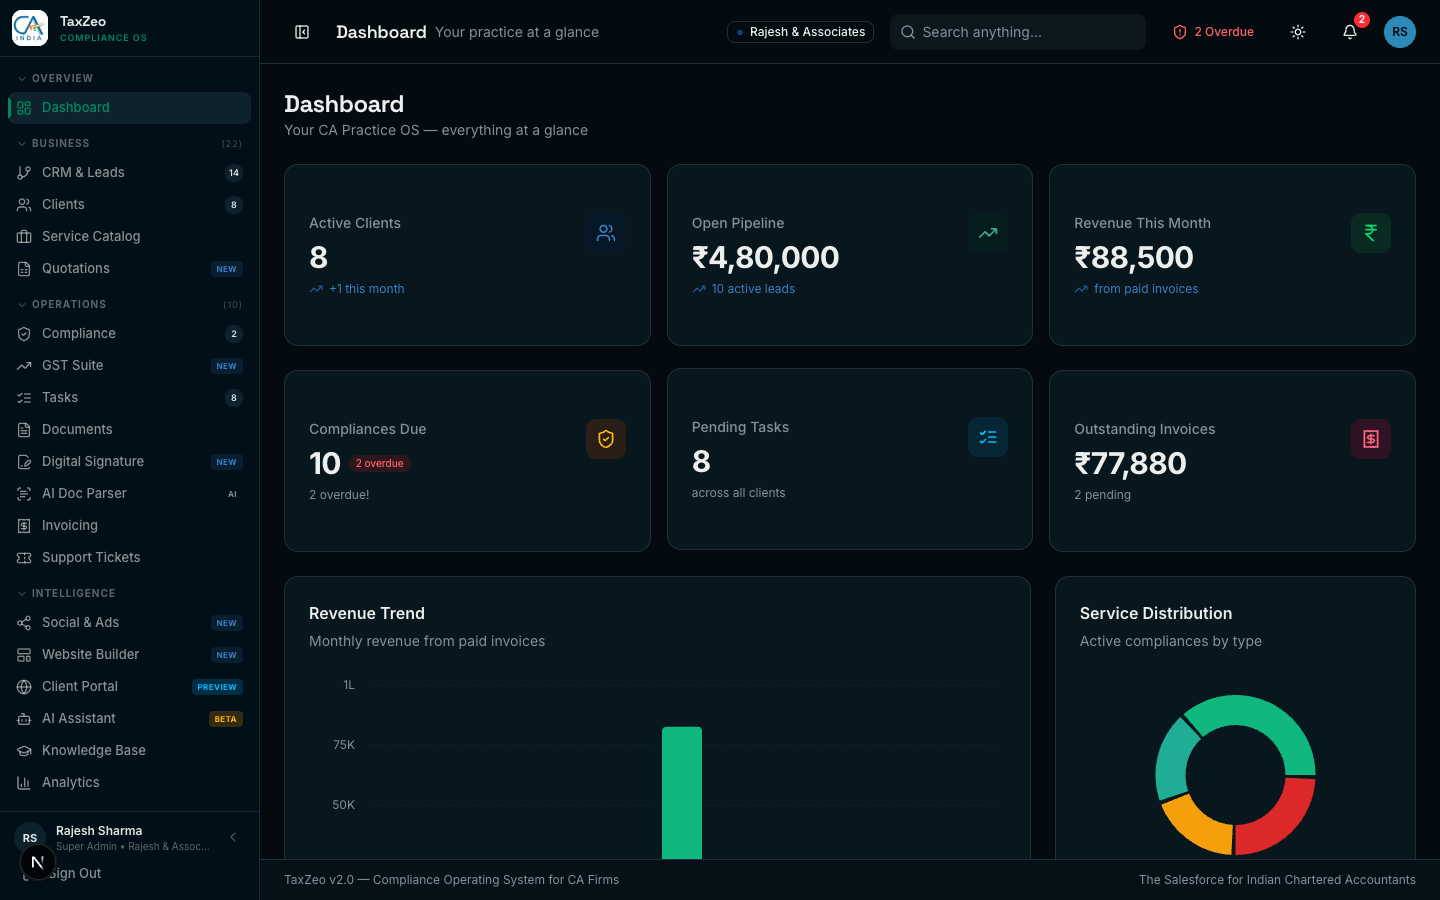Click the Documents file icon
This screenshot has height=900, width=1440.
click(x=24, y=430)
